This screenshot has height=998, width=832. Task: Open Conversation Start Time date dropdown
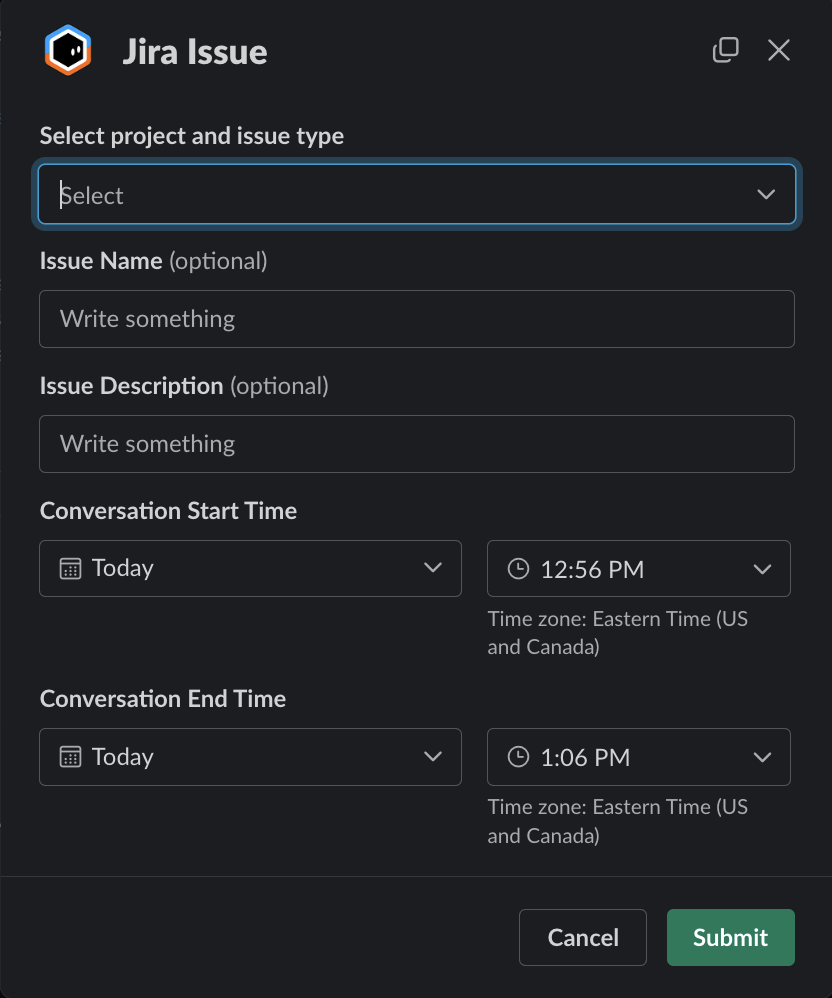click(x=250, y=569)
